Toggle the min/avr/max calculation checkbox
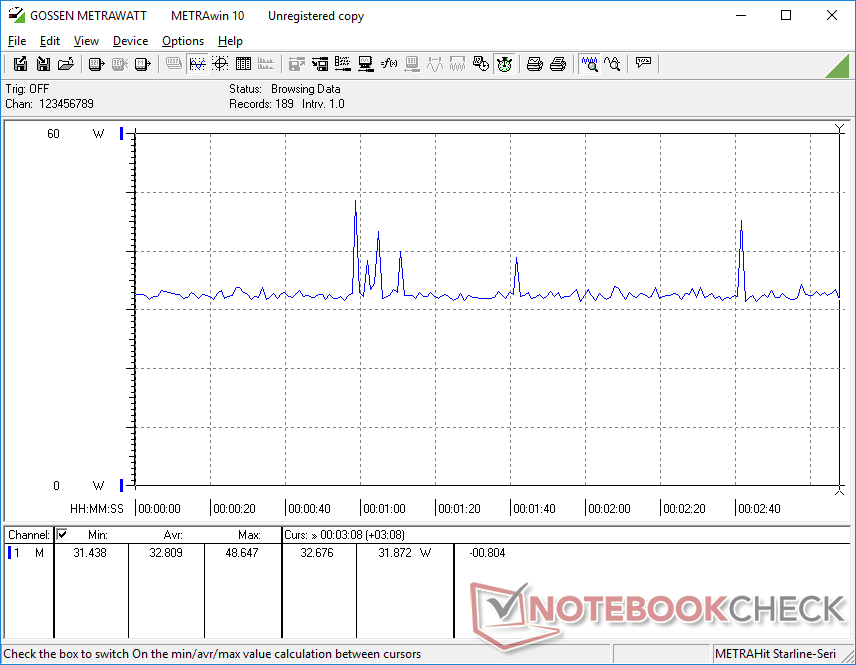This screenshot has height=665, width=856. click(62, 534)
